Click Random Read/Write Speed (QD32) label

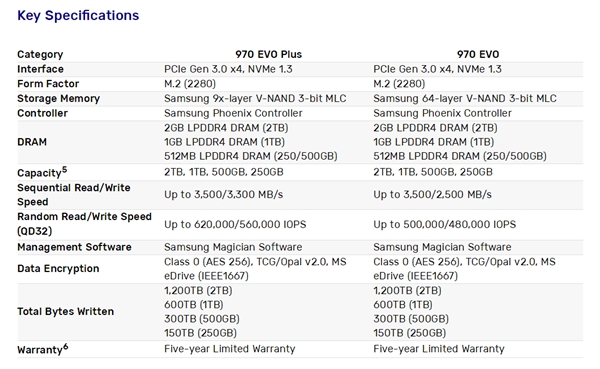pyautogui.click(x=84, y=224)
